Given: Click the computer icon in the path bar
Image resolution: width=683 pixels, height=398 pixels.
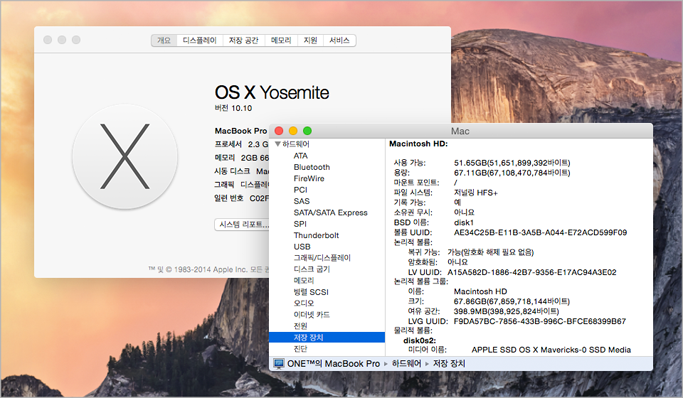Looking at the screenshot, I should coord(279,364).
